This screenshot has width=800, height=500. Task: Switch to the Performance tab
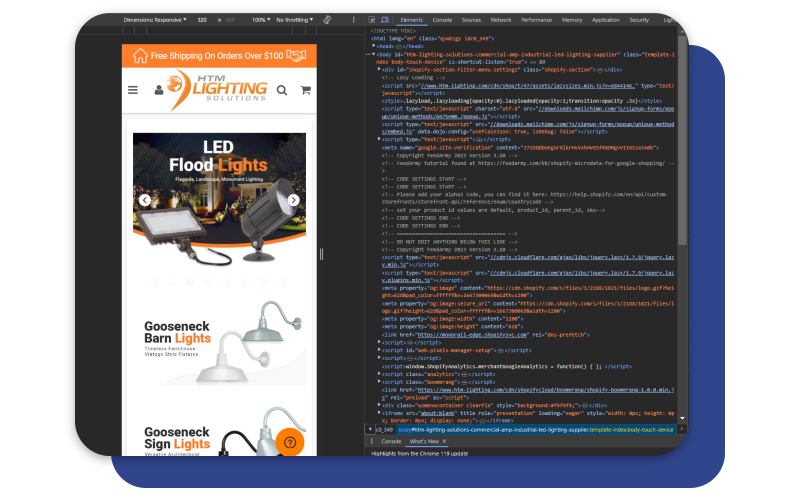point(537,20)
